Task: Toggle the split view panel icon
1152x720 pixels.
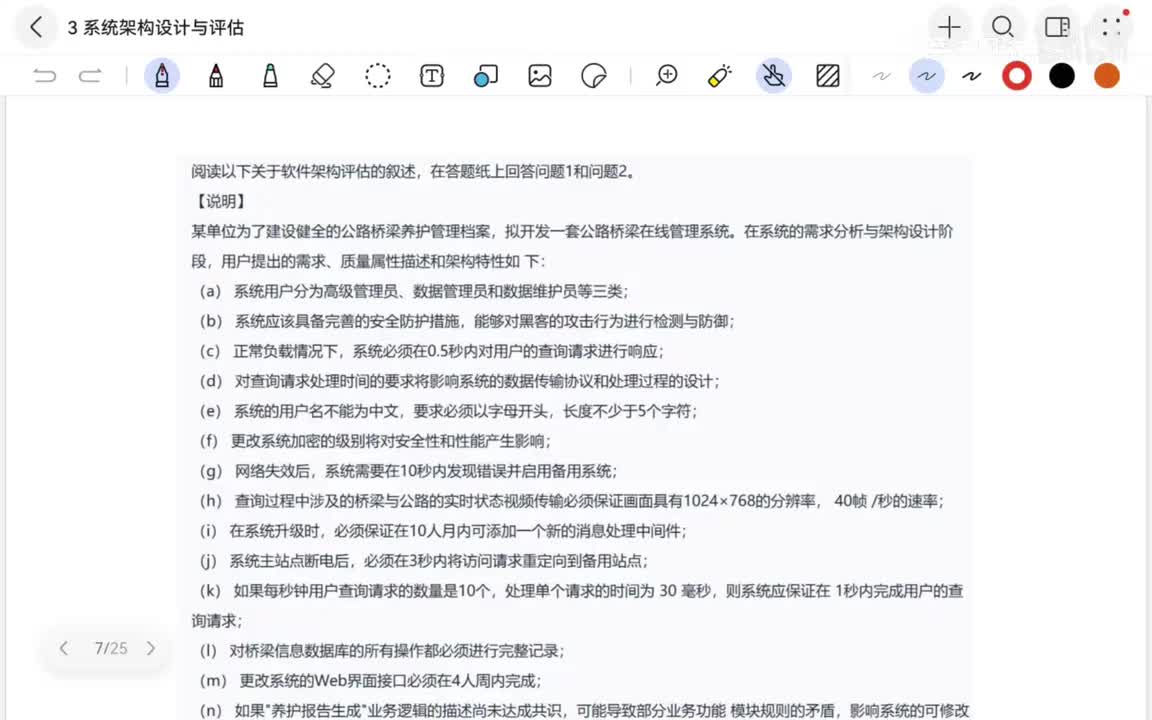Action: click(x=1057, y=27)
